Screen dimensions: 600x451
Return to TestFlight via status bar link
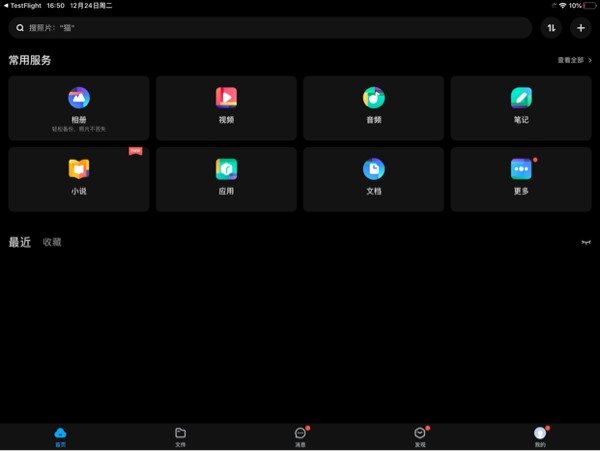pyautogui.click(x=24, y=5)
